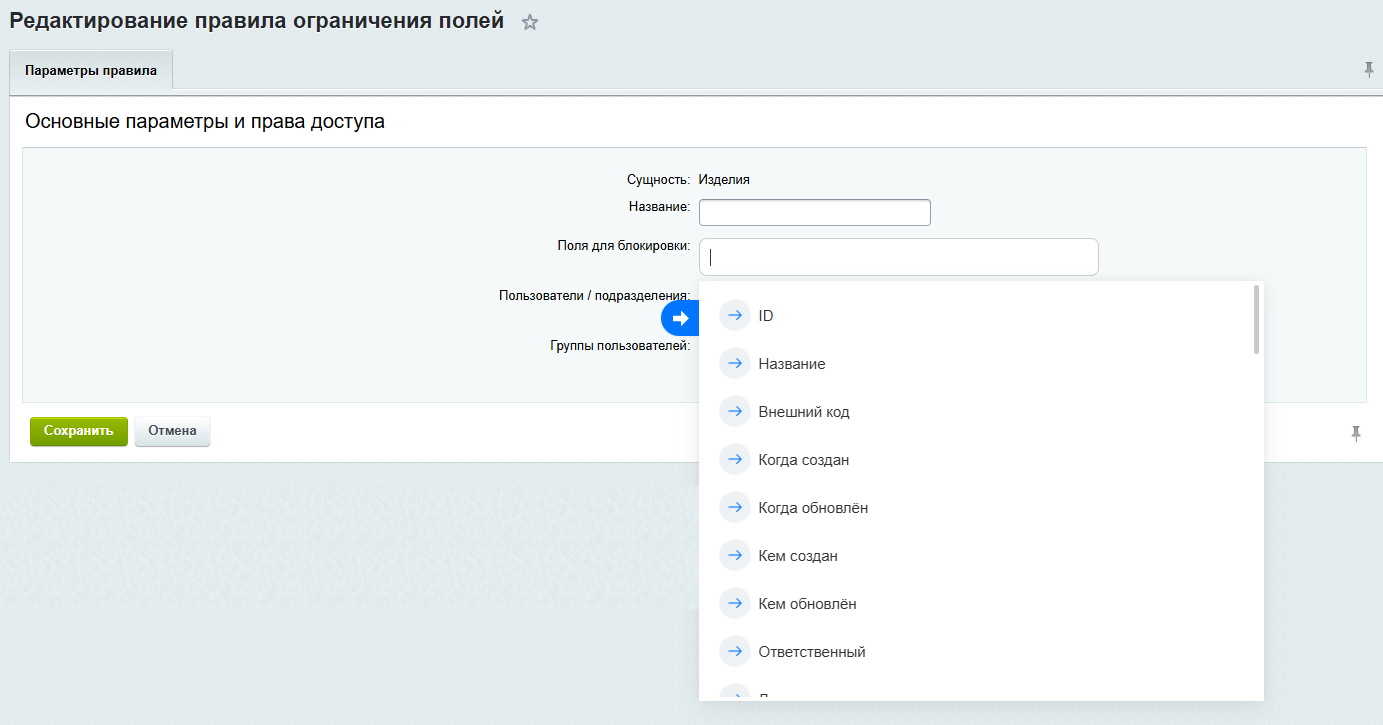
Task: Click the arrow icon next to Внешний код
Action: 735,411
